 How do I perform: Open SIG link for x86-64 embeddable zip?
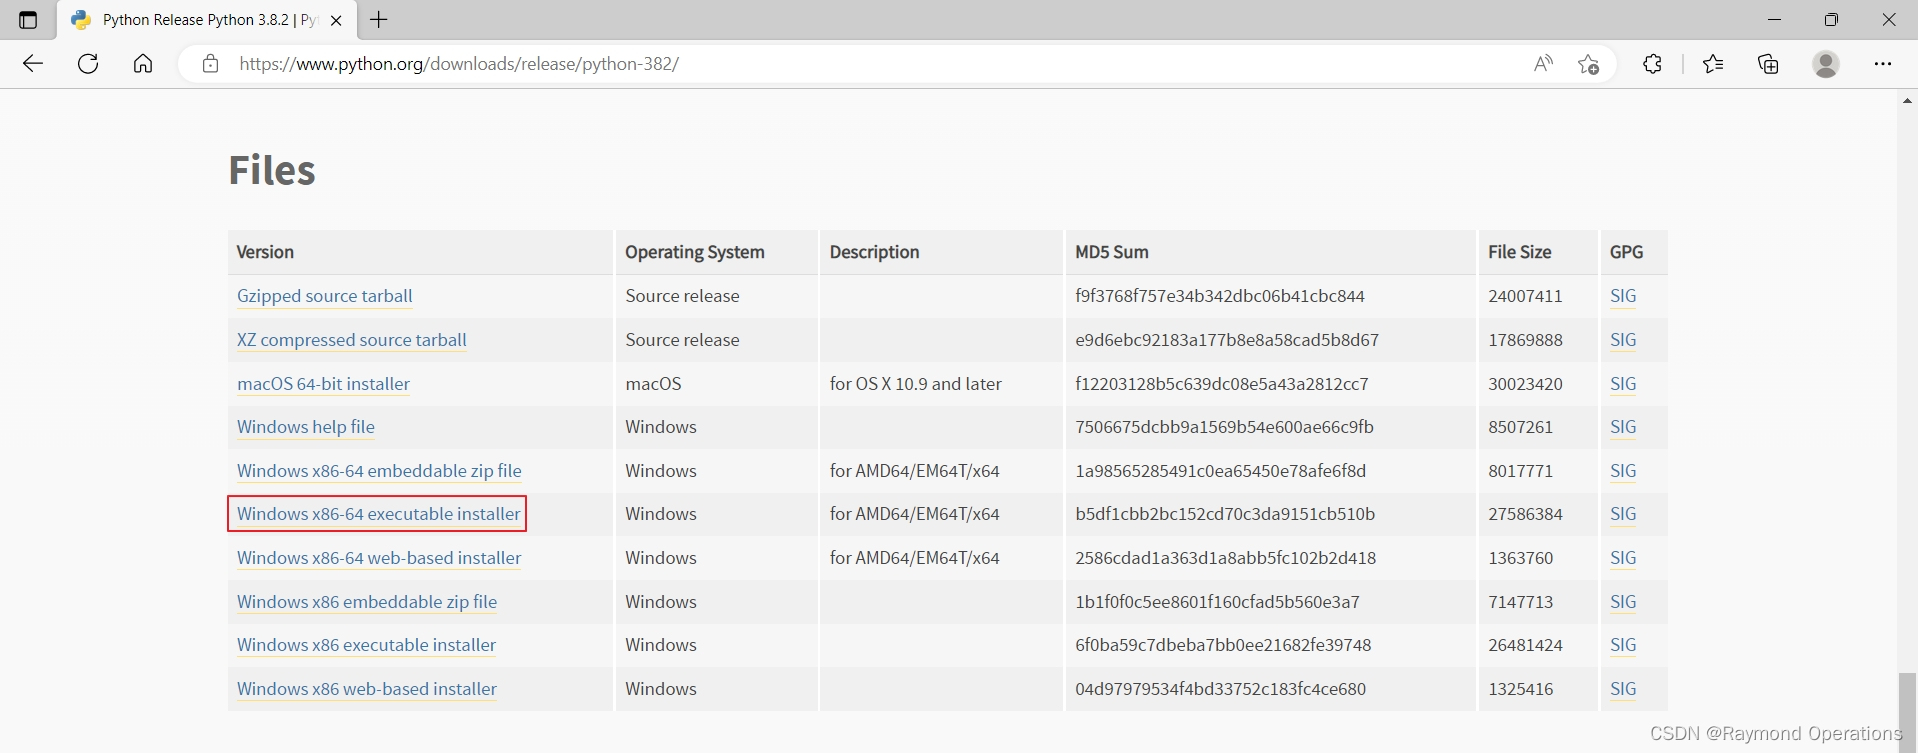pyautogui.click(x=1623, y=471)
